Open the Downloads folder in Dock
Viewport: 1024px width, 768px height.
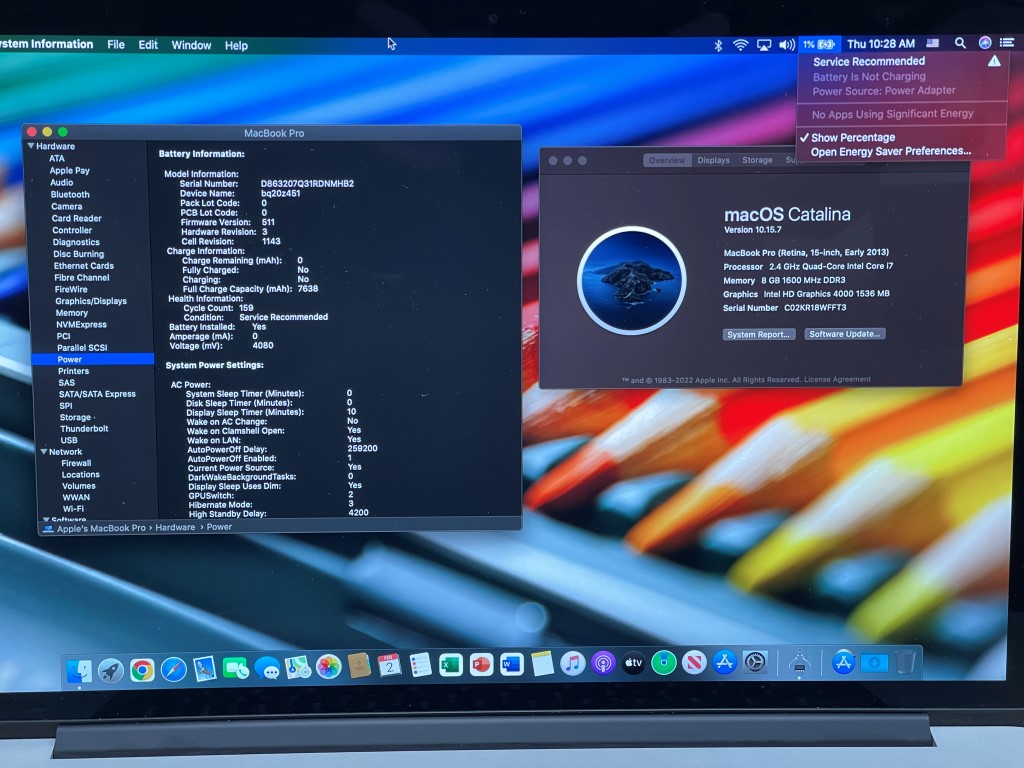click(x=874, y=663)
